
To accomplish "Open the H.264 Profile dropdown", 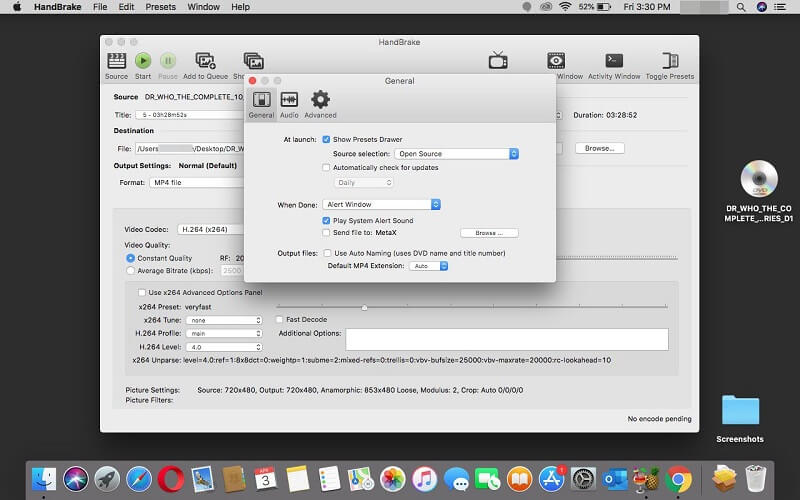I will pyautogui.click(x=224, y=334).
